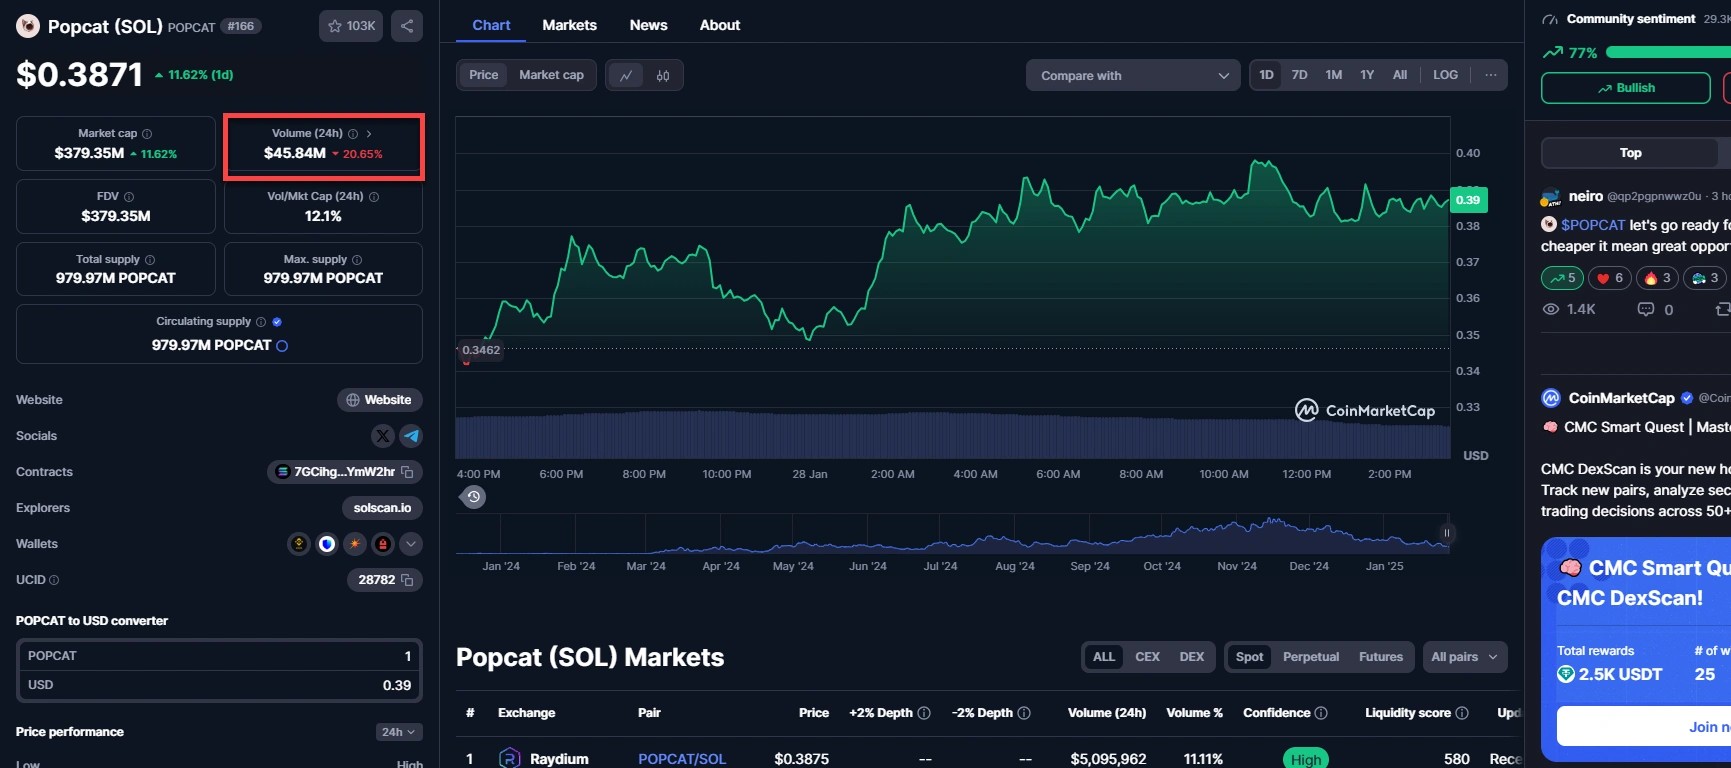
Task: Filter markets by DEX
Action: click(x=1191, y=657)
